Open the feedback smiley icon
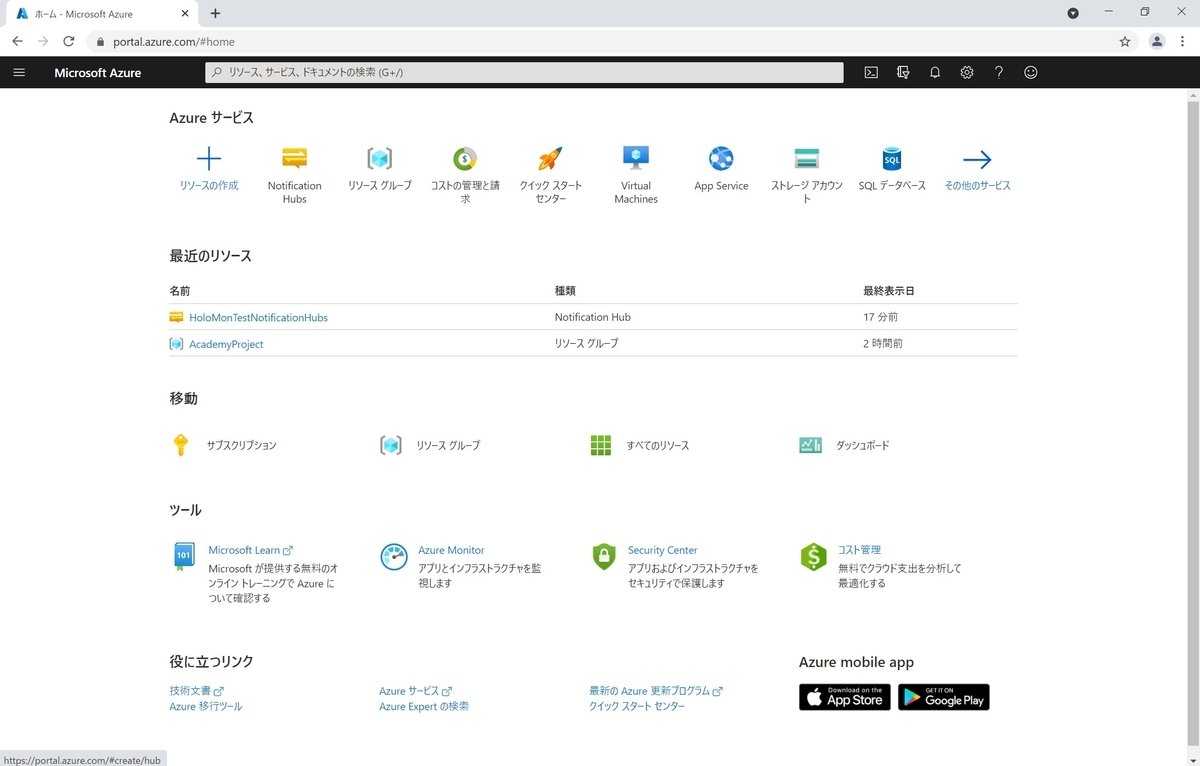The height and width of the screenshot is (766, 1200). [x=1031, y=72]
